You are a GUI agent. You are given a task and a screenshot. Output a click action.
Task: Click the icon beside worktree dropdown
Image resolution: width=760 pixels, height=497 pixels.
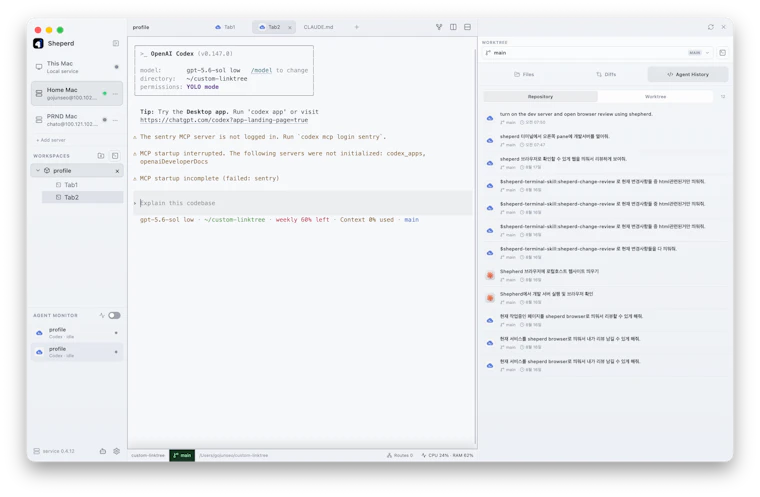723,53
